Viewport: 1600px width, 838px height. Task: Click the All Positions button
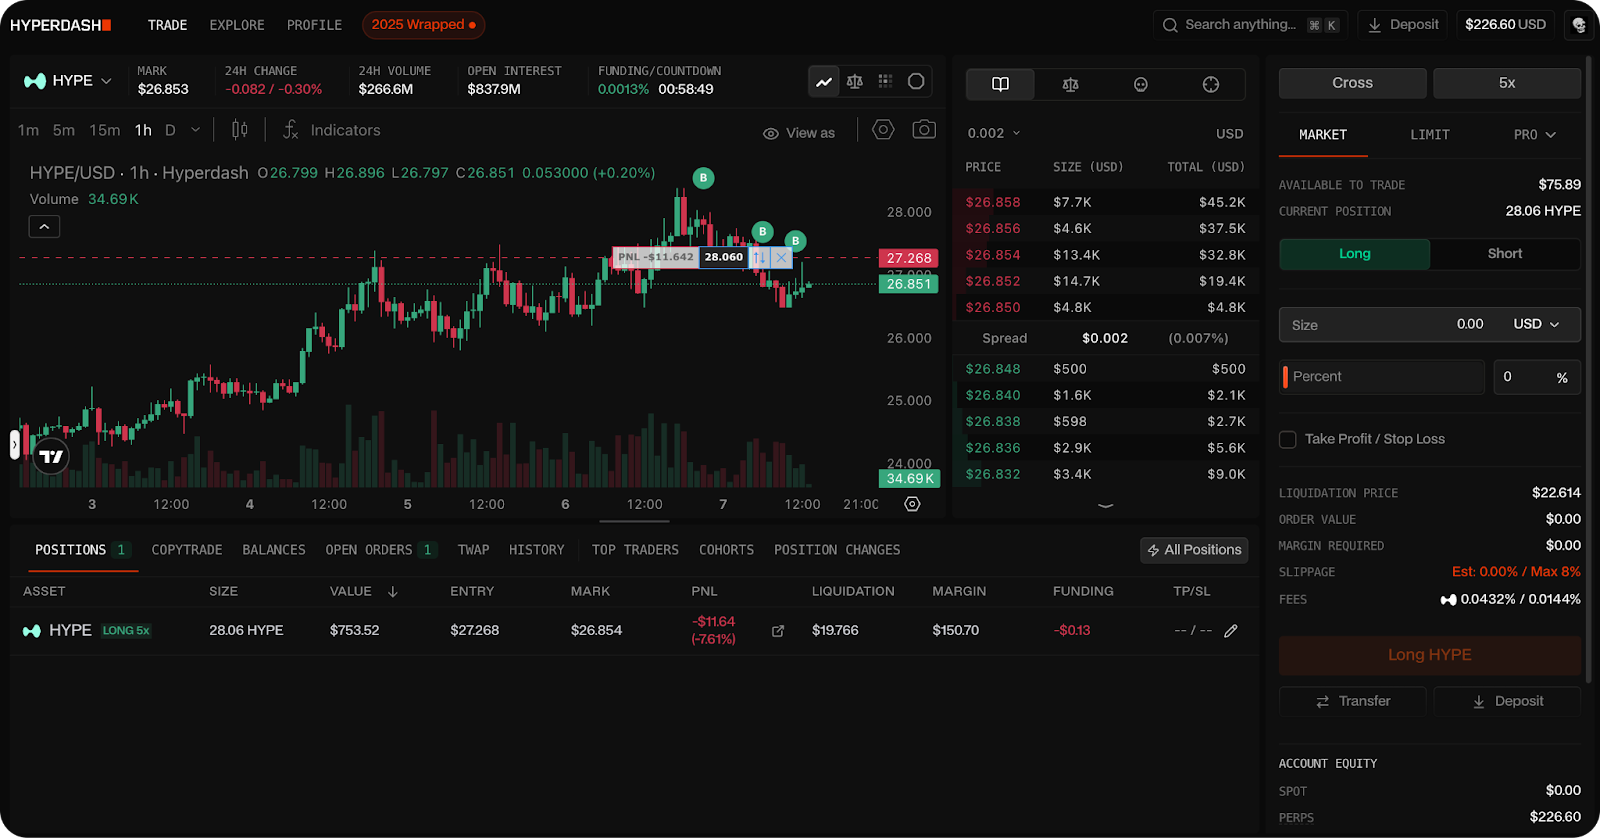pos(1194,550)
